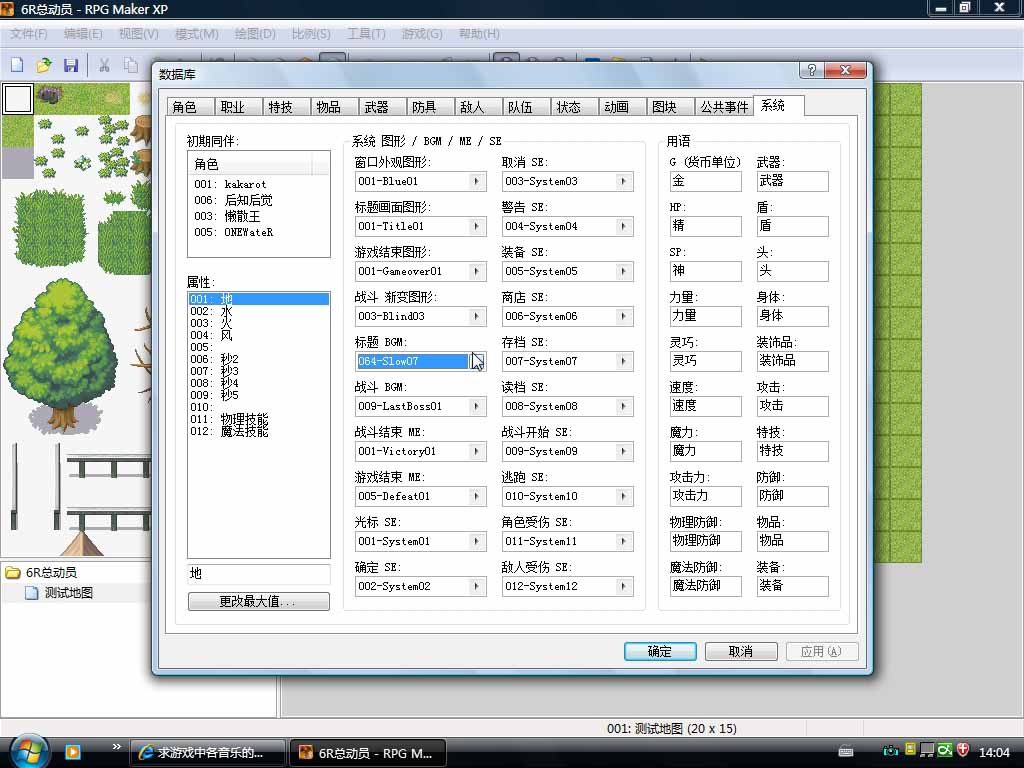Expand the 标题 BGM selector arrow
This screenshot has width=1024, height=768.
(x=477, y=361)
